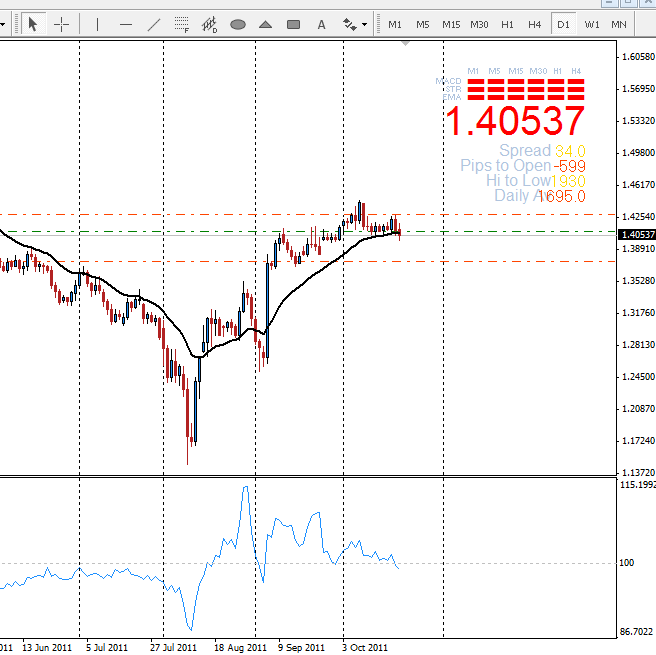The image size is (656, 655).
Task: Choose the horizontal line drawing tool
Action: click(125, 24)
